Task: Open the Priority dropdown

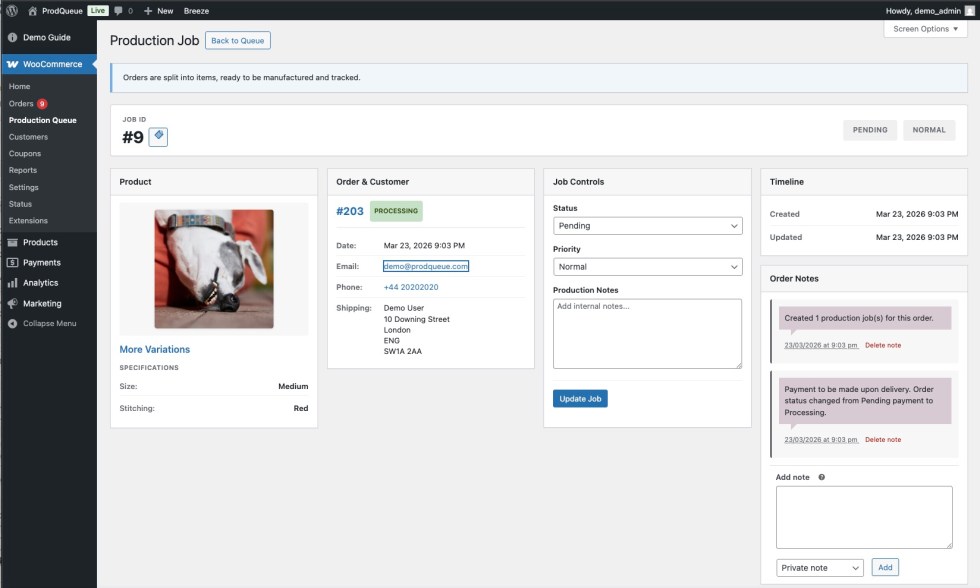Action: click(647, 267)
